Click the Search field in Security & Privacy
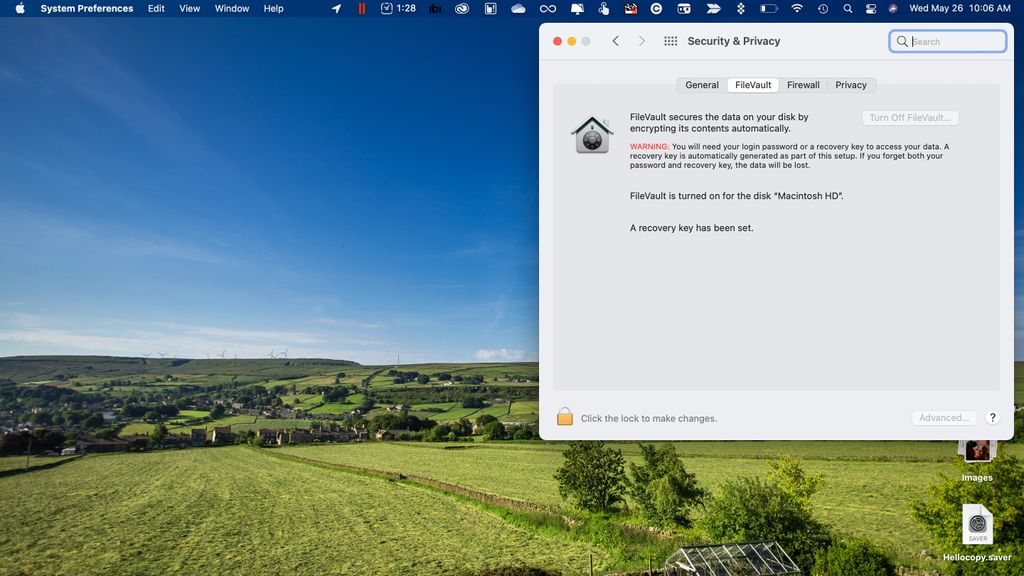1024x576 pixels. click(948, 41)
